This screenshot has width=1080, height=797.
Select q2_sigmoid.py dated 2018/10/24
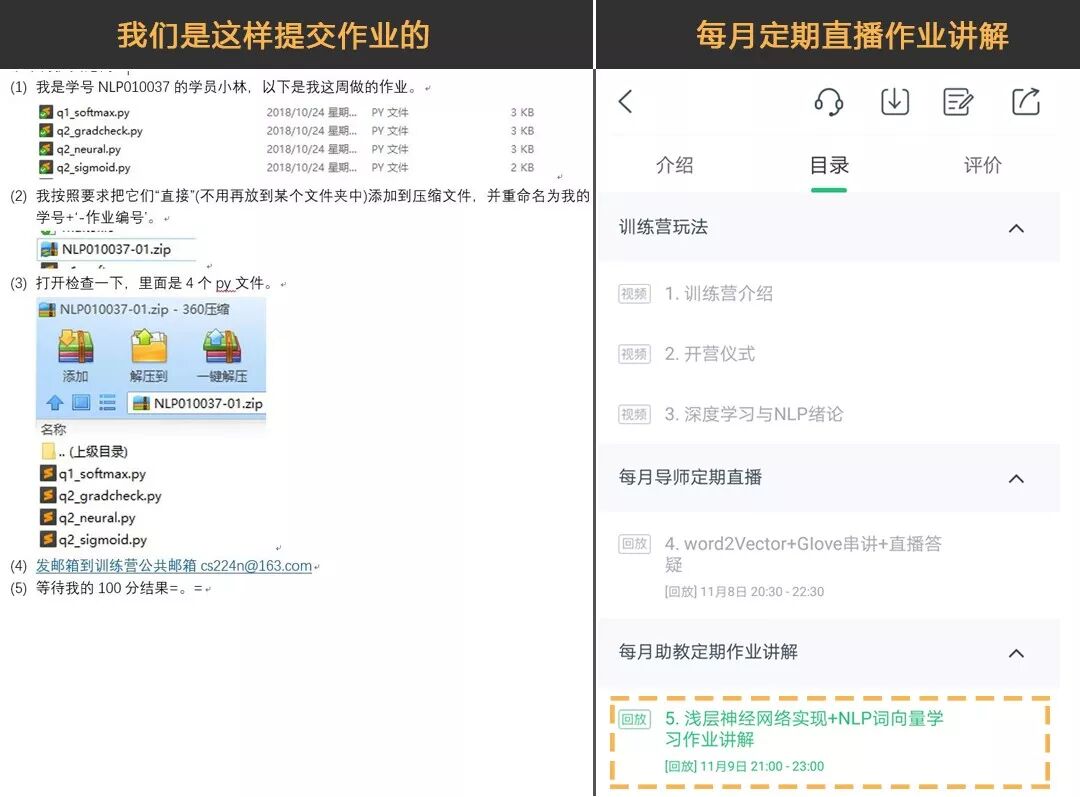287,167
